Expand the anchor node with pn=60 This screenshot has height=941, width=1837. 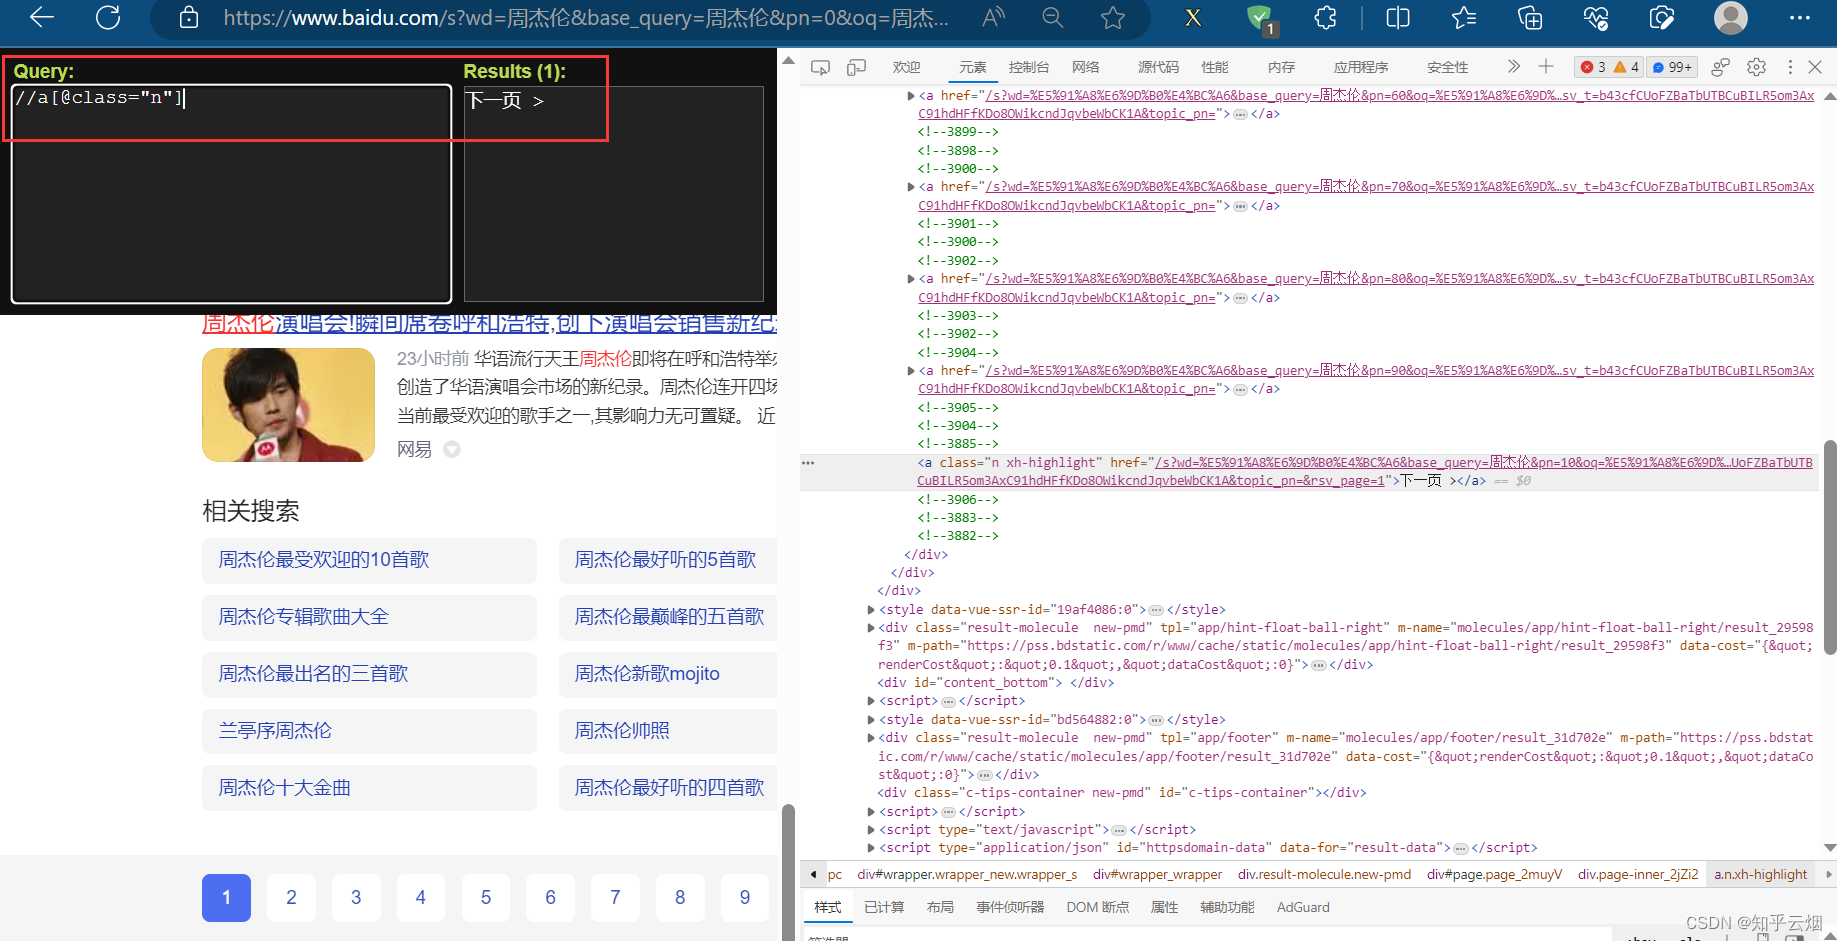(911, 96)
